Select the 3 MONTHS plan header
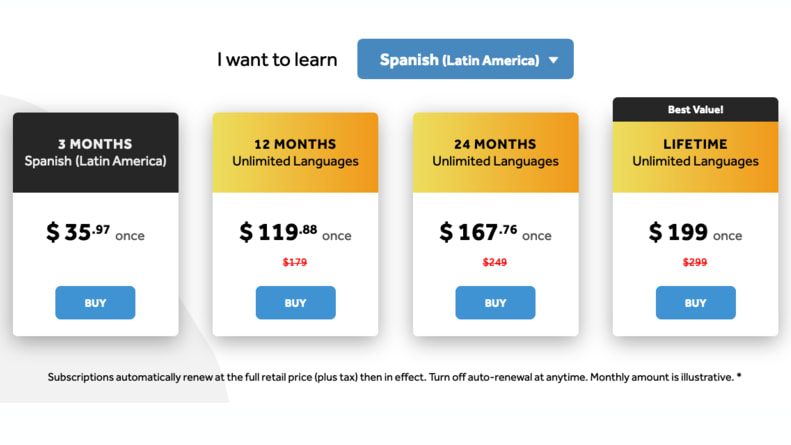 click(95, 152)
